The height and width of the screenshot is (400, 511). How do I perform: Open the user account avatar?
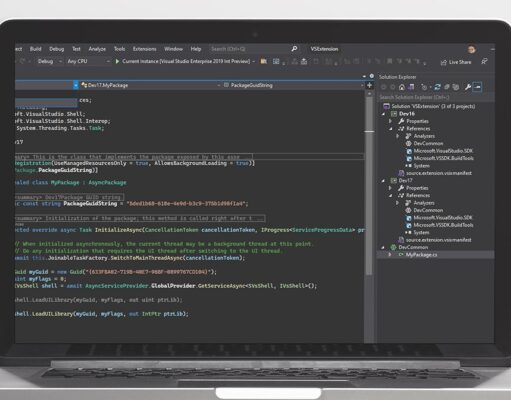471,50
